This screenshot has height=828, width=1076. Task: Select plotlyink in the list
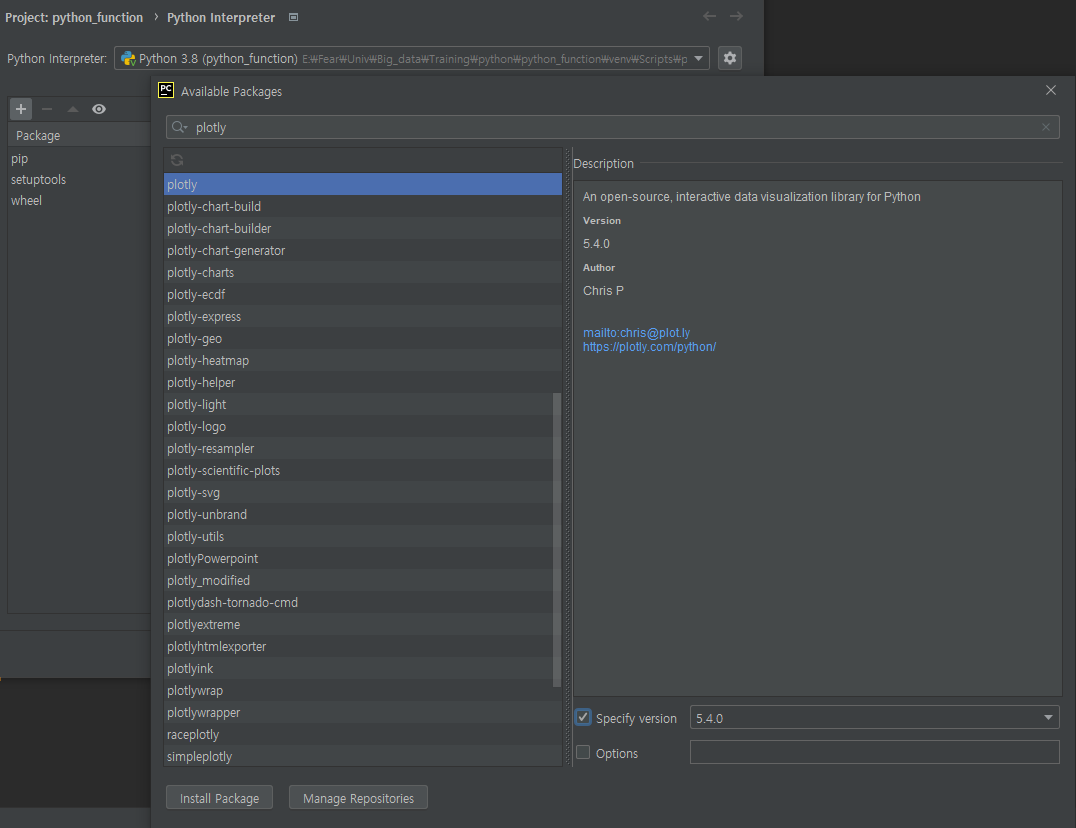[358, 668]
